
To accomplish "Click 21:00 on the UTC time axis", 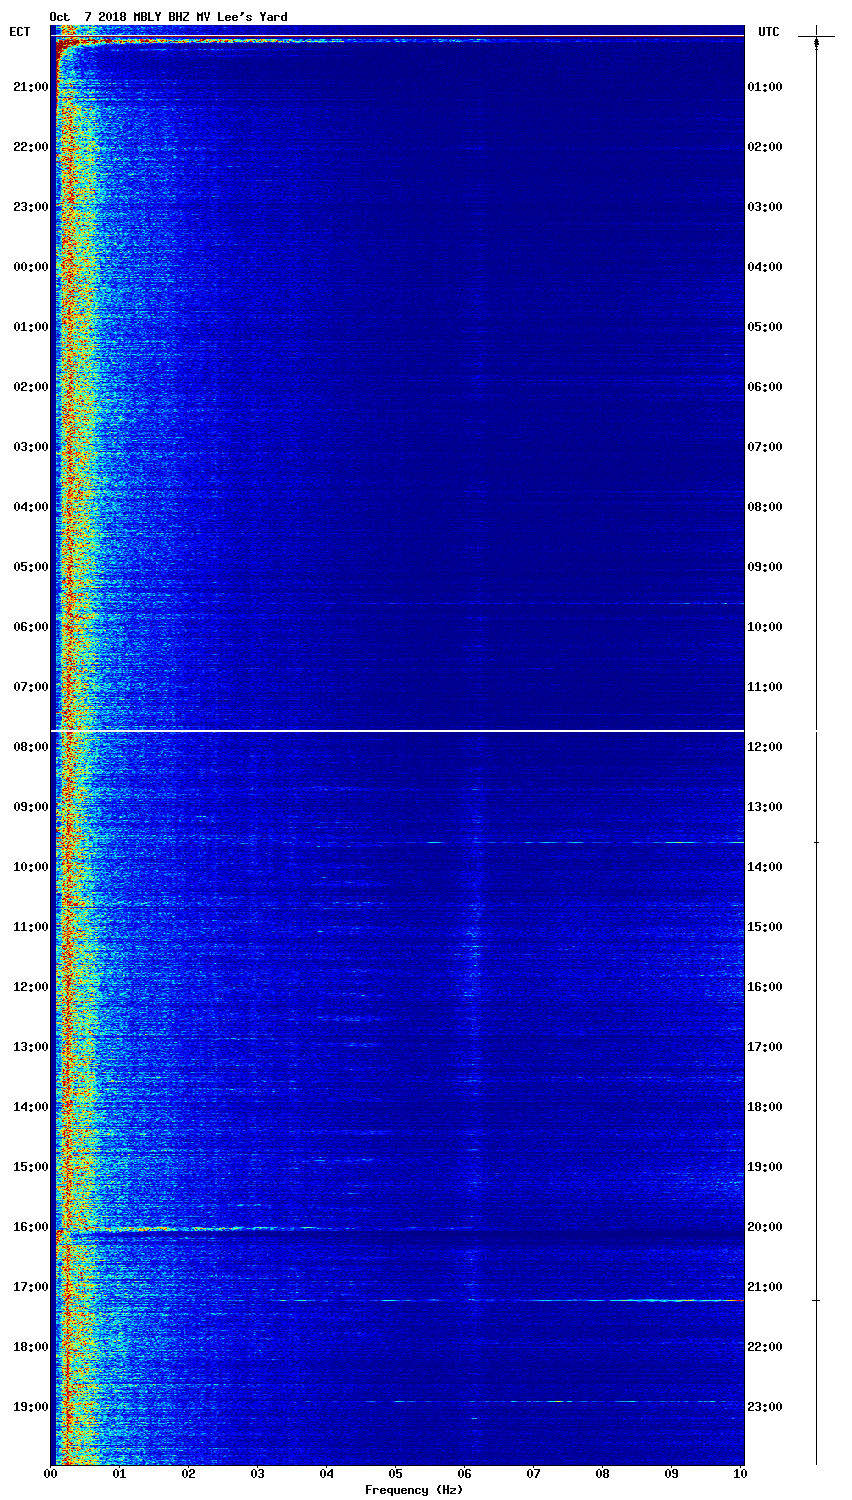I will coord(765,1287).
